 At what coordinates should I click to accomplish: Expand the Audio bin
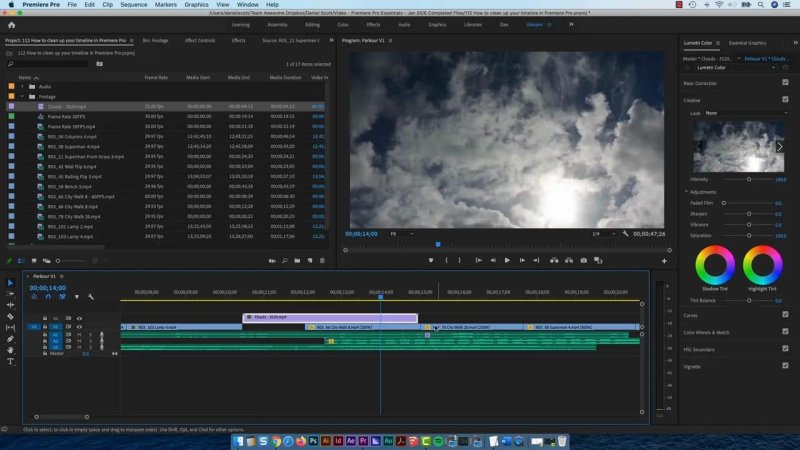point(22,87)
